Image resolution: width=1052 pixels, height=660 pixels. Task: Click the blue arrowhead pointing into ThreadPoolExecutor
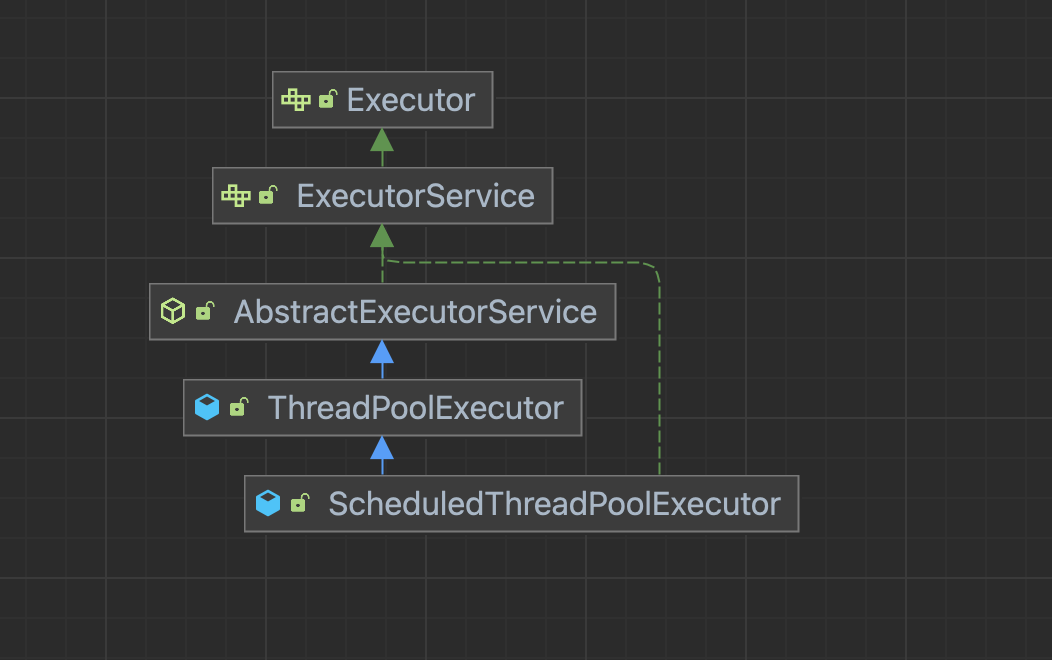tap(382, 448)
